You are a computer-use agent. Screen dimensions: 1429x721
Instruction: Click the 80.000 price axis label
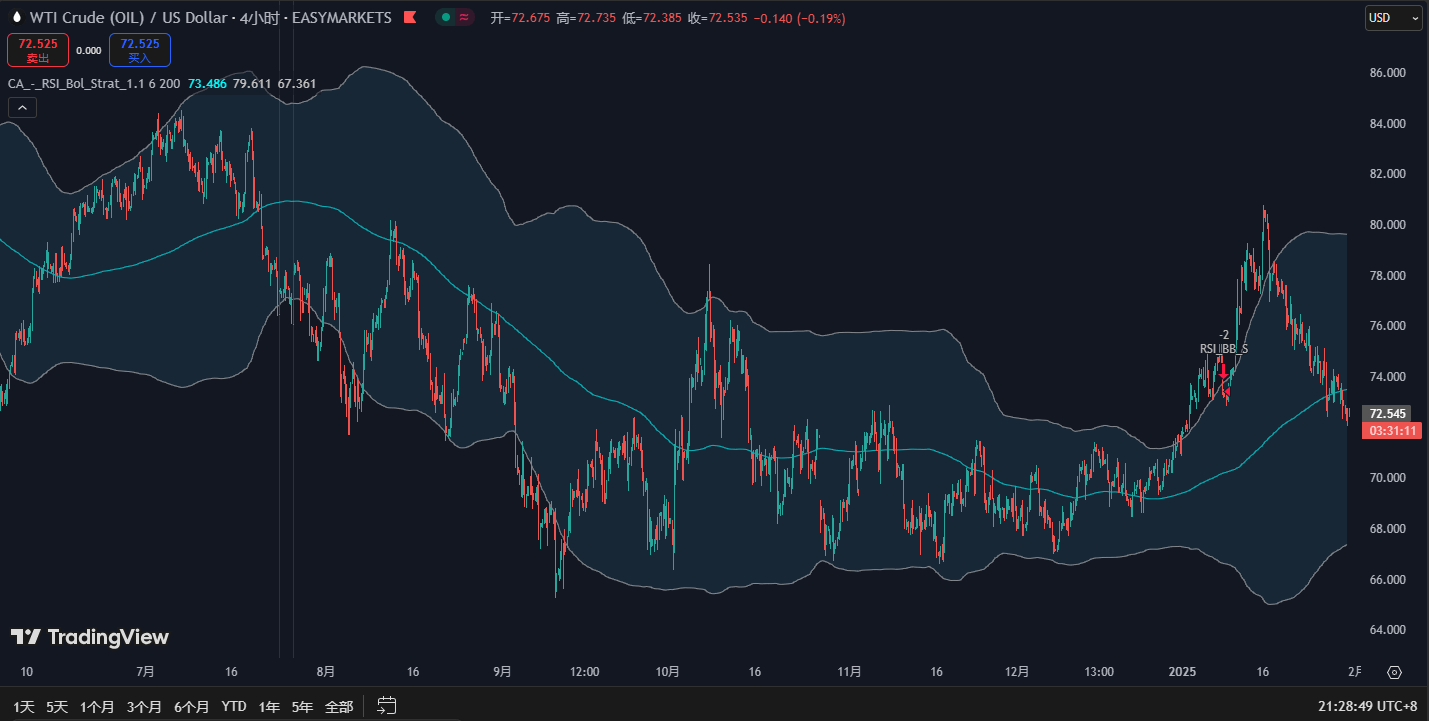pyautogui.click(x=1388, y=225)
